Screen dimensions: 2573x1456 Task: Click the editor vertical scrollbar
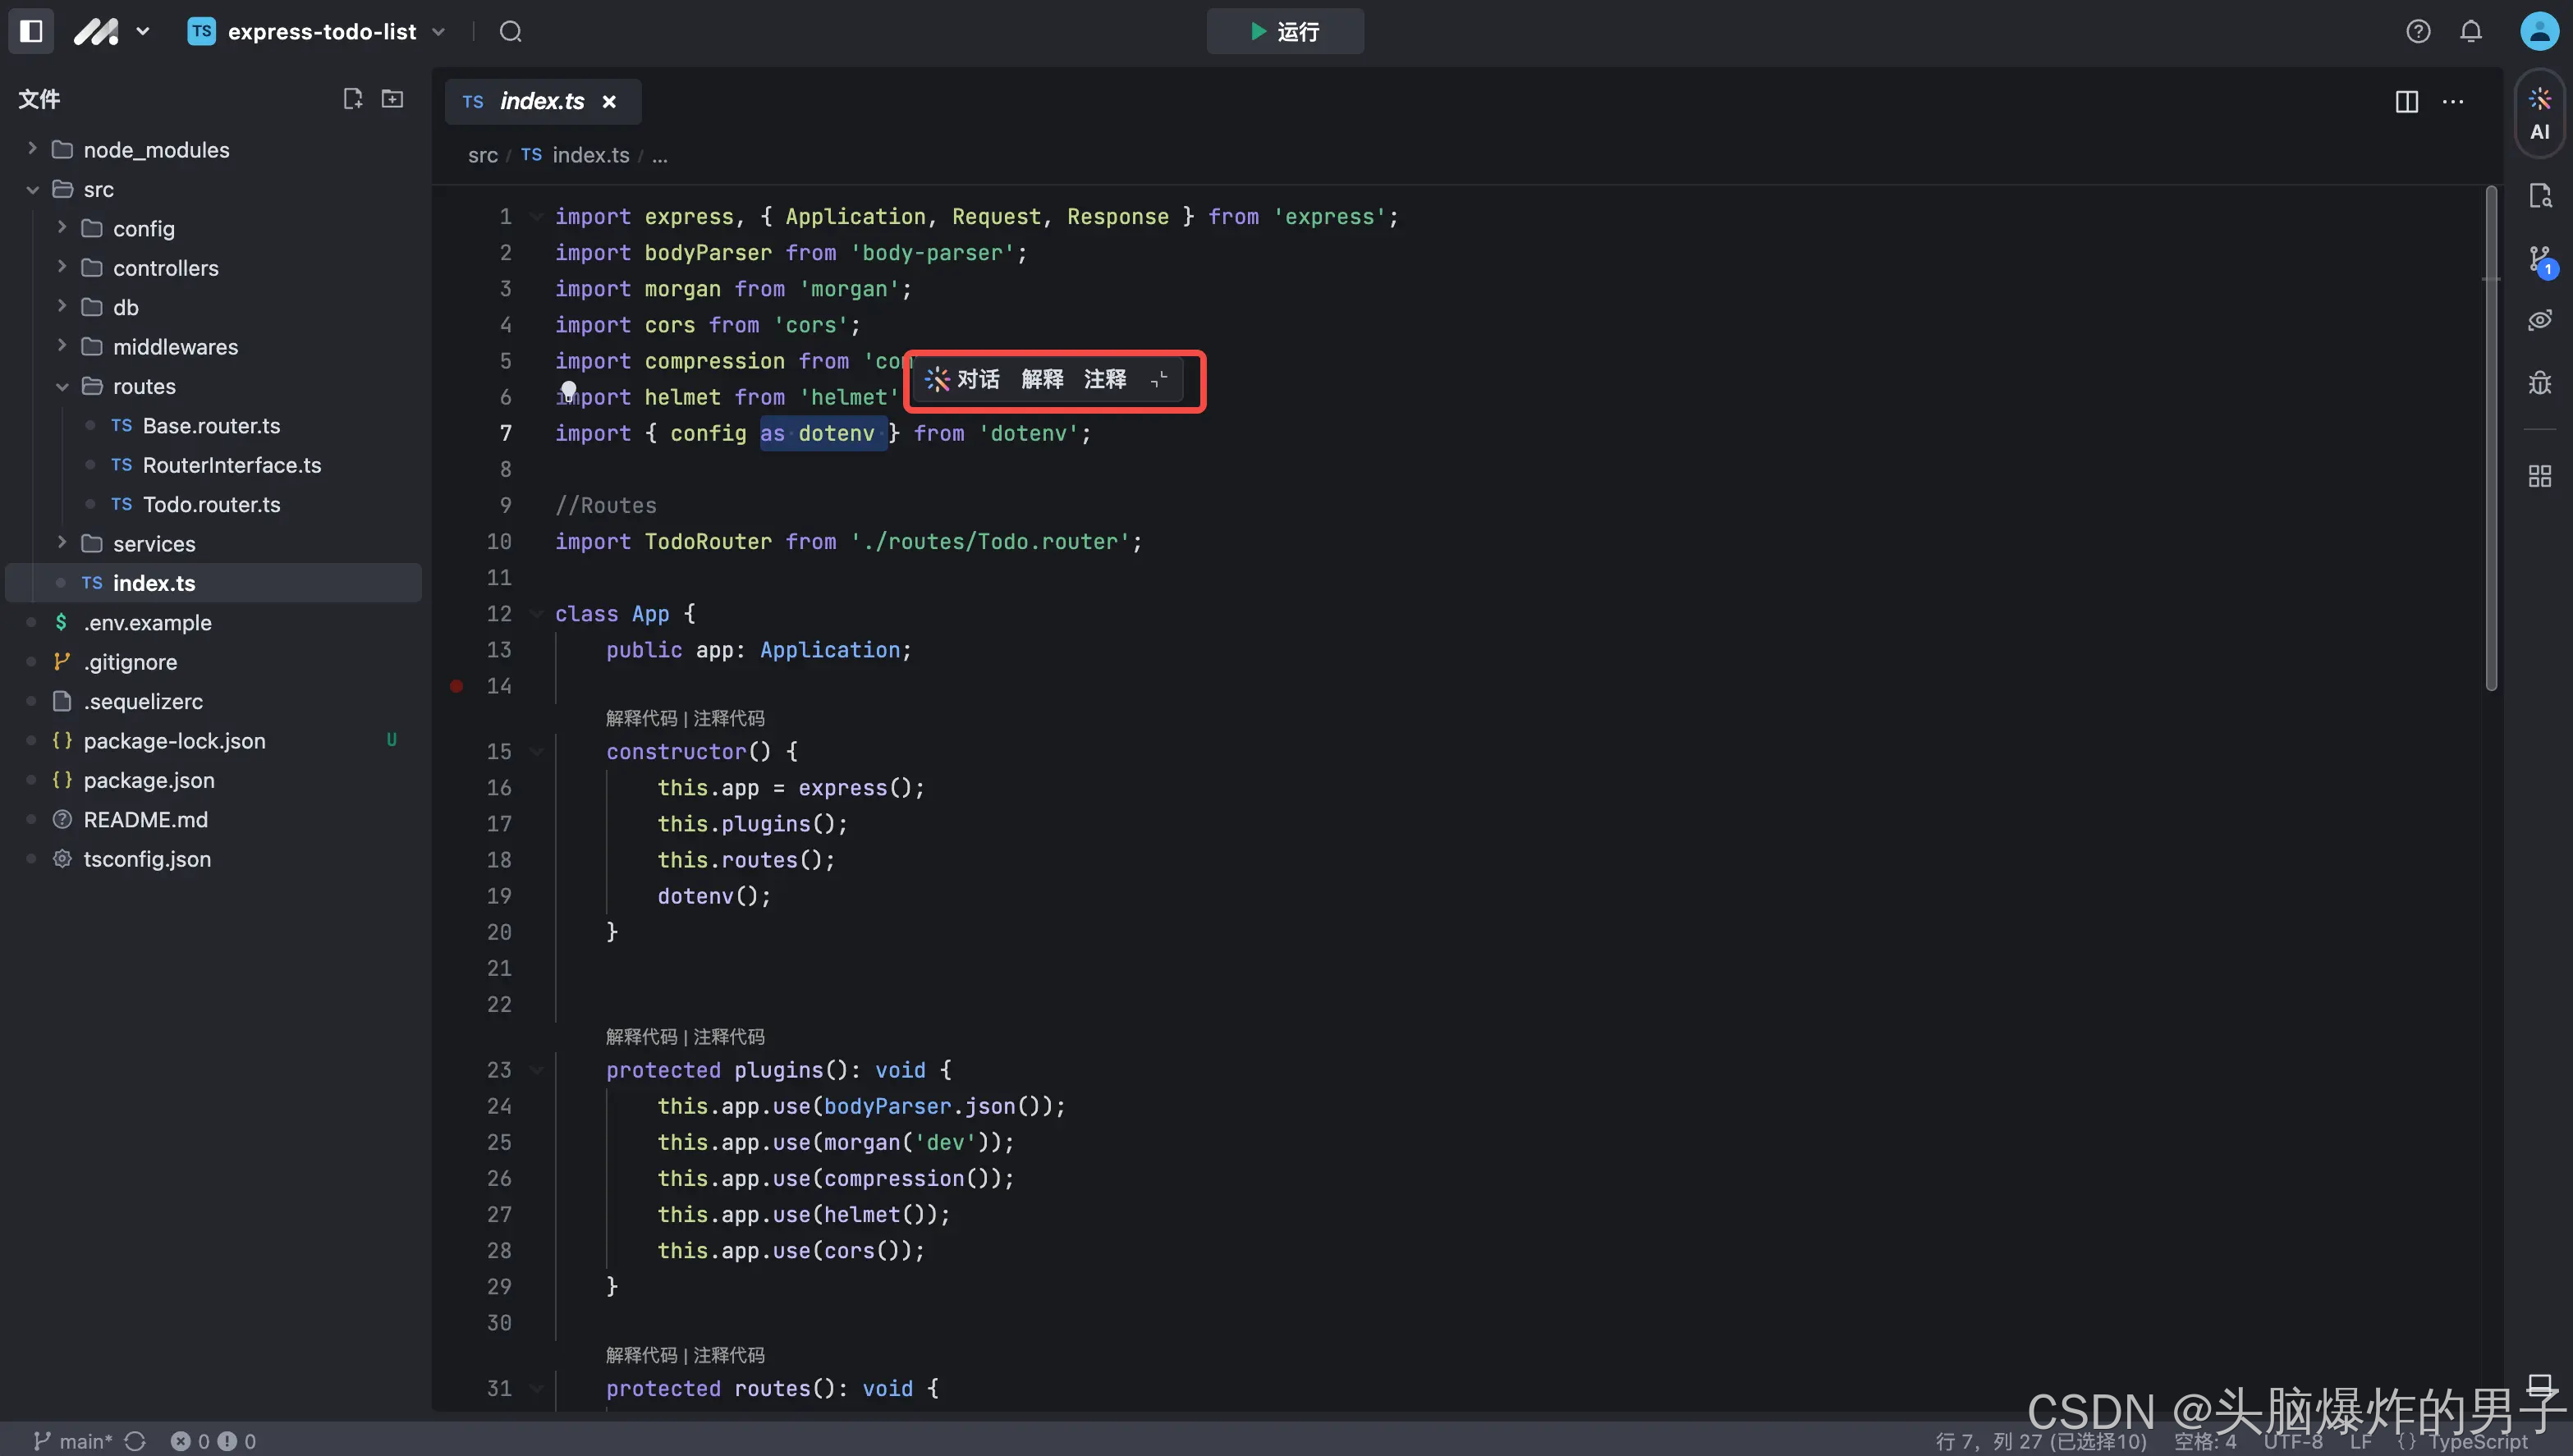click(2490, 437)
